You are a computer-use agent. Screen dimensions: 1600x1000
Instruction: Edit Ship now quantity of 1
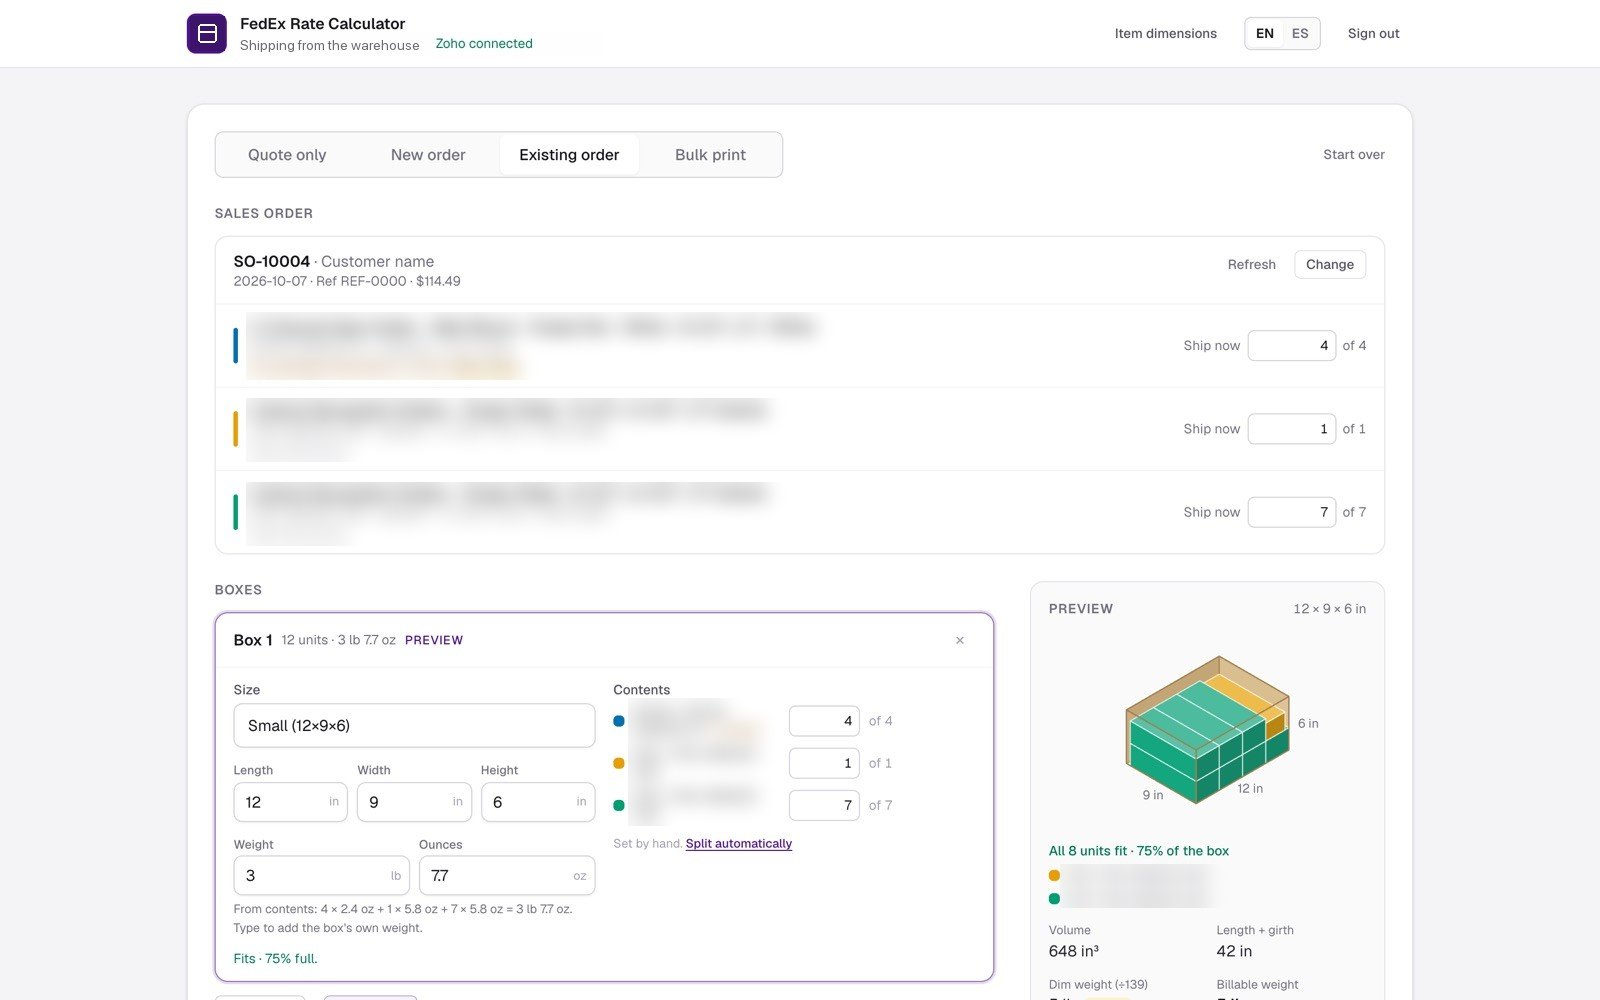[1292, 428]
